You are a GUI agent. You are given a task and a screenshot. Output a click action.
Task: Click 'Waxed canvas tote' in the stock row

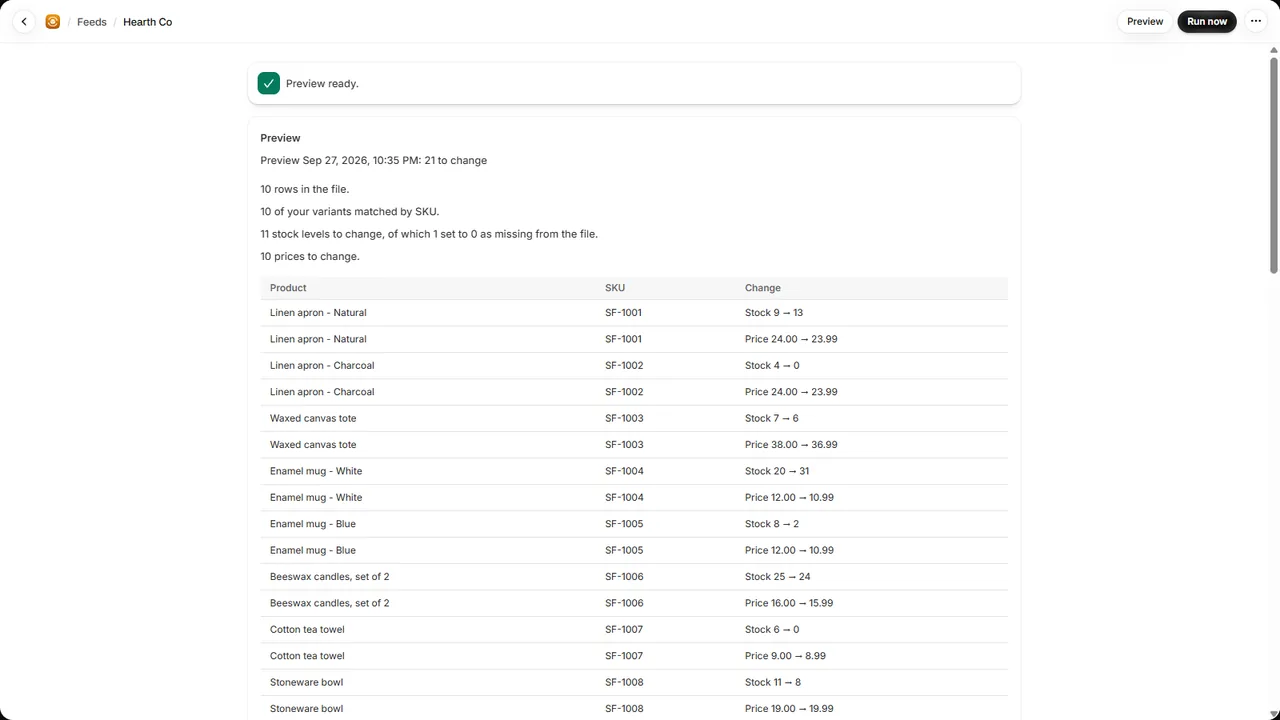pyautogui.click(x=313, y=418)
